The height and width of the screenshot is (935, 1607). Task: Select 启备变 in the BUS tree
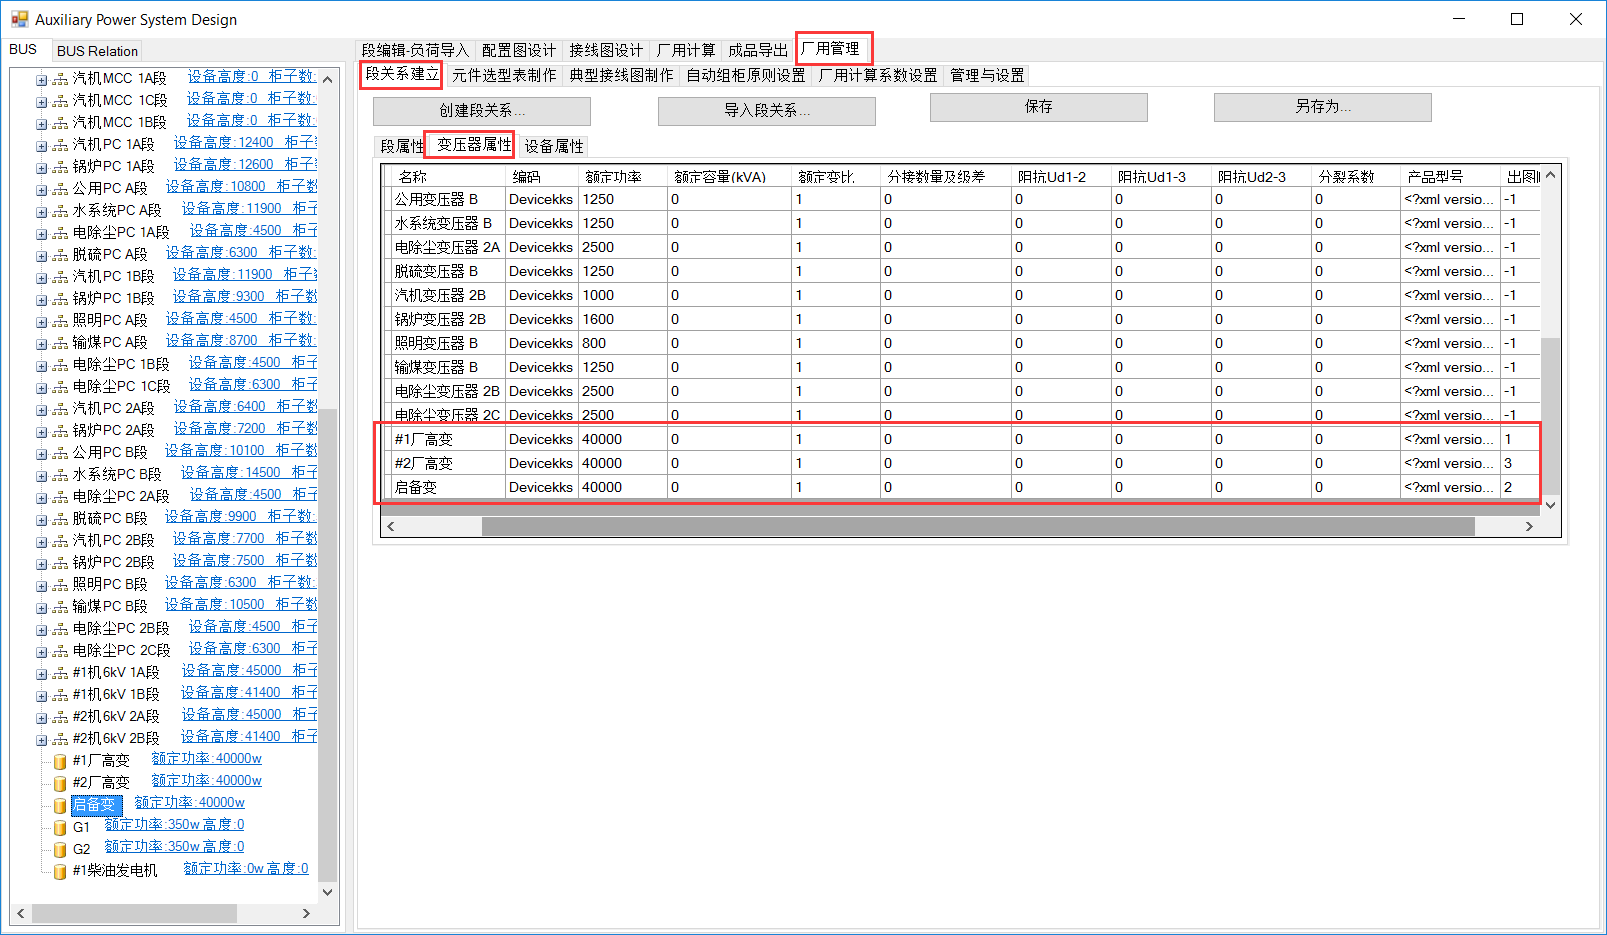(96, 805)
